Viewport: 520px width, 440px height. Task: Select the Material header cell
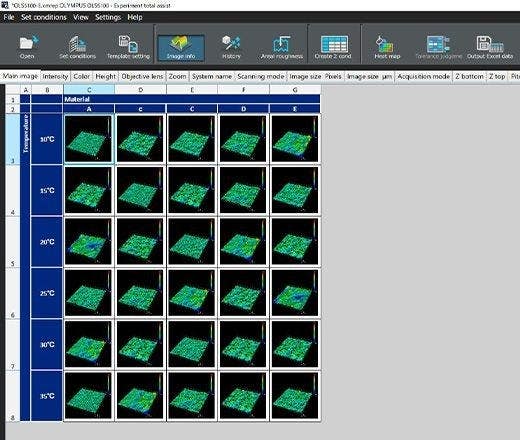[192, 99]
